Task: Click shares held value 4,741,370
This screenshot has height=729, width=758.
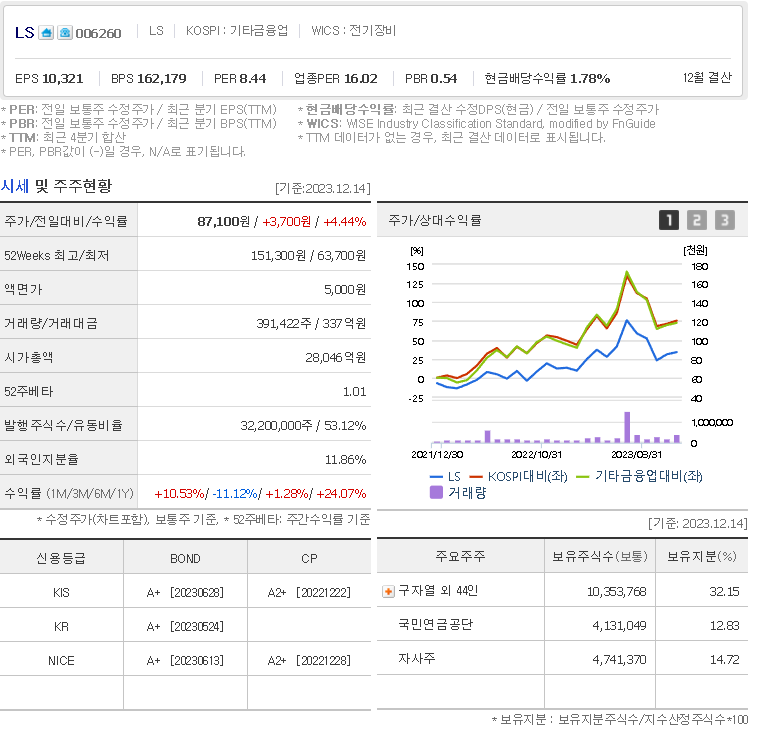Action: point(619,659)
